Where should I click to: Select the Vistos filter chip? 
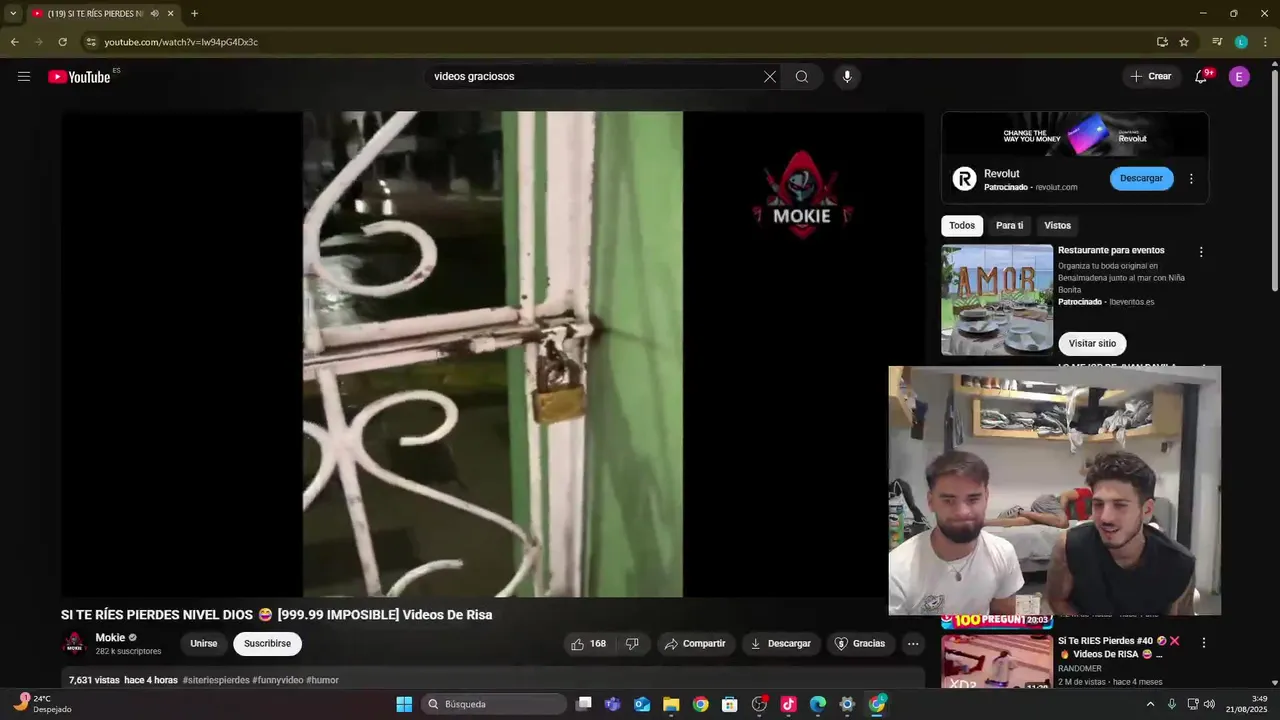1057,226
